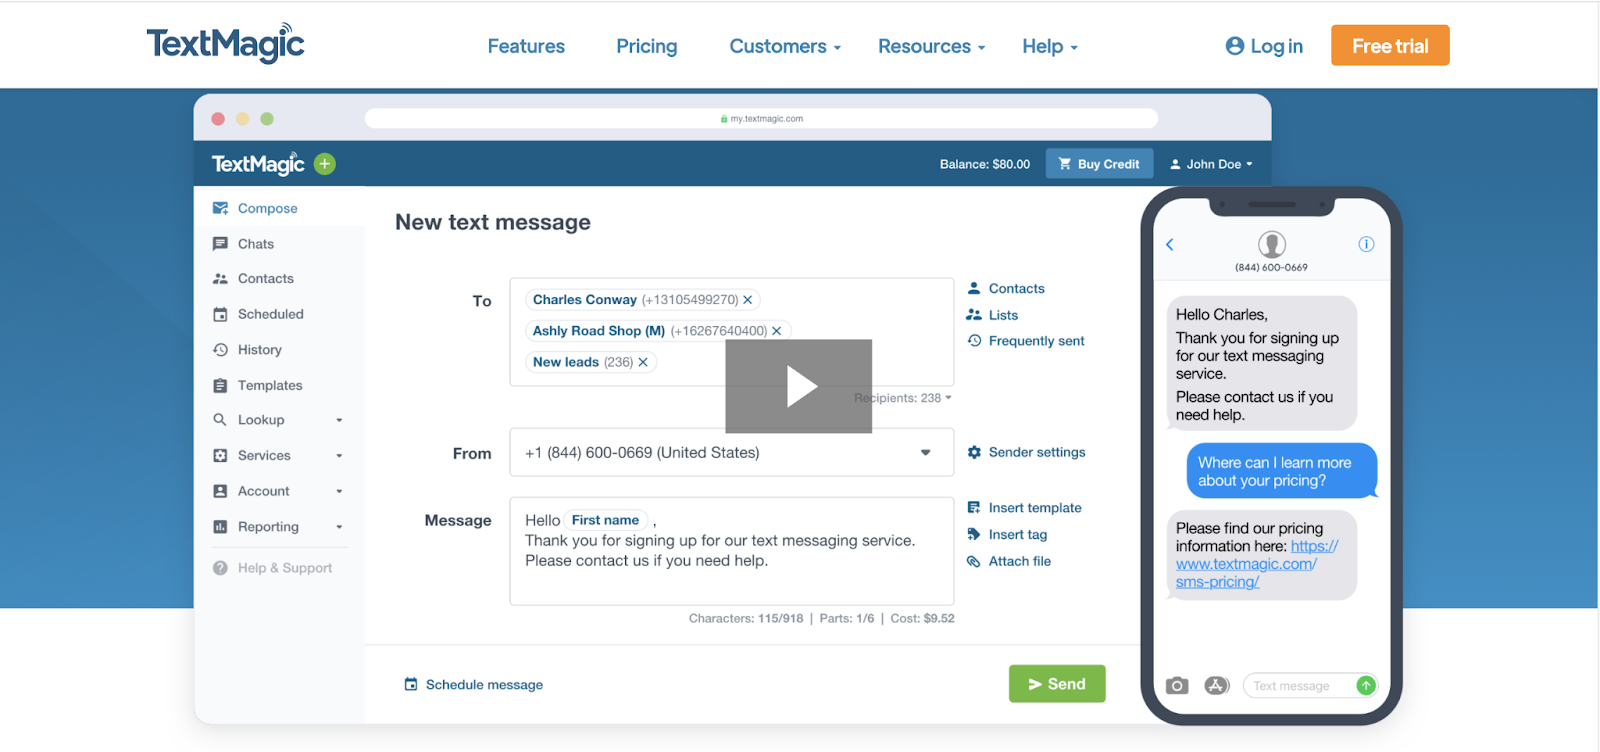1600x752 pixels.
Task: Open the From number dropdown
Action: click(x=732, y=452)
